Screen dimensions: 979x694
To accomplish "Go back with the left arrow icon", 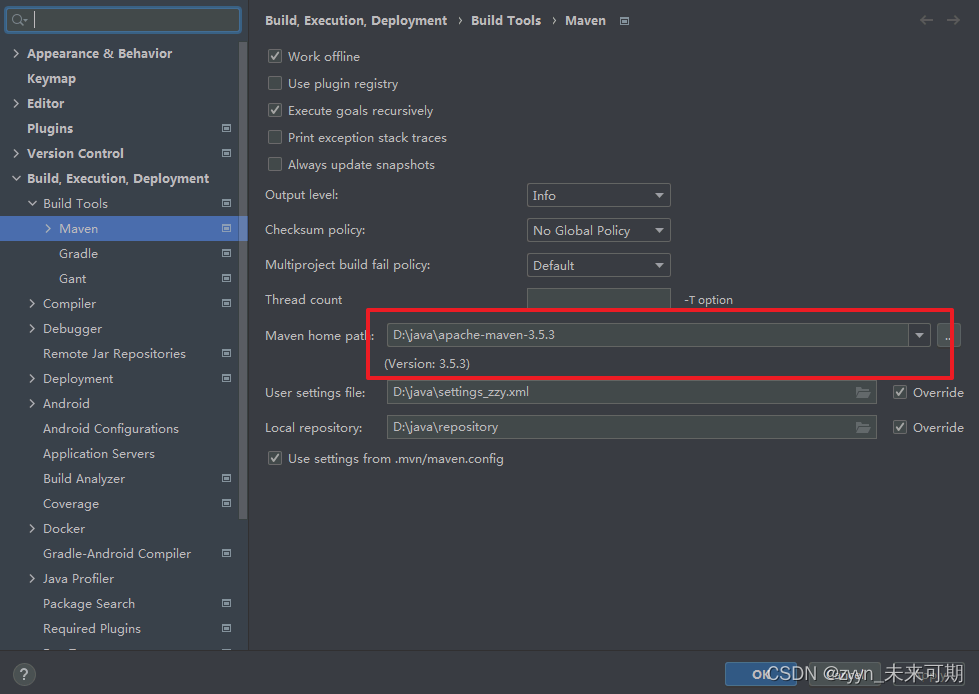I will (x=927, y=21).
